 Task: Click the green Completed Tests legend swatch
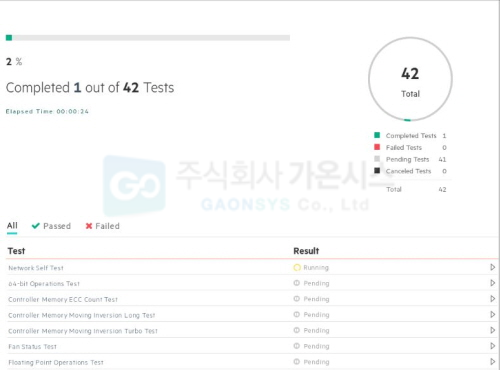[377, 135]
